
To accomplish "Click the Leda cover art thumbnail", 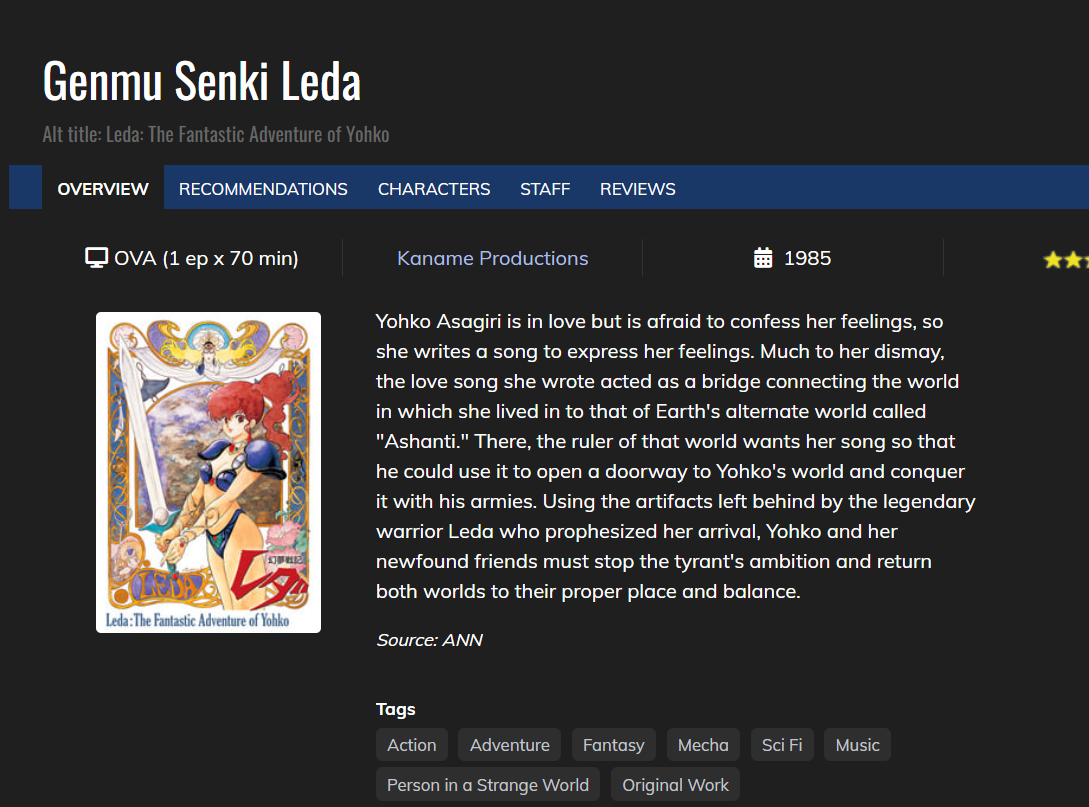I will (208, 472).
